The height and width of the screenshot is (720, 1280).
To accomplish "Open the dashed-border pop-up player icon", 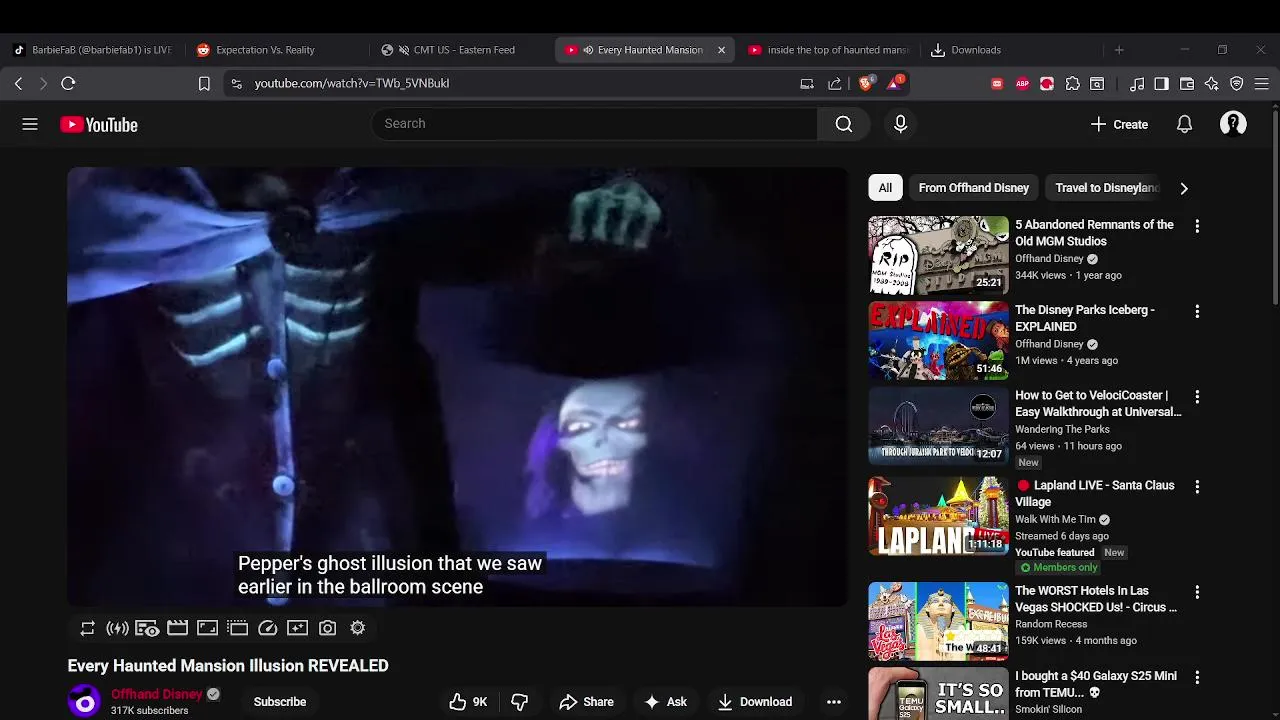I will (237, 628).
